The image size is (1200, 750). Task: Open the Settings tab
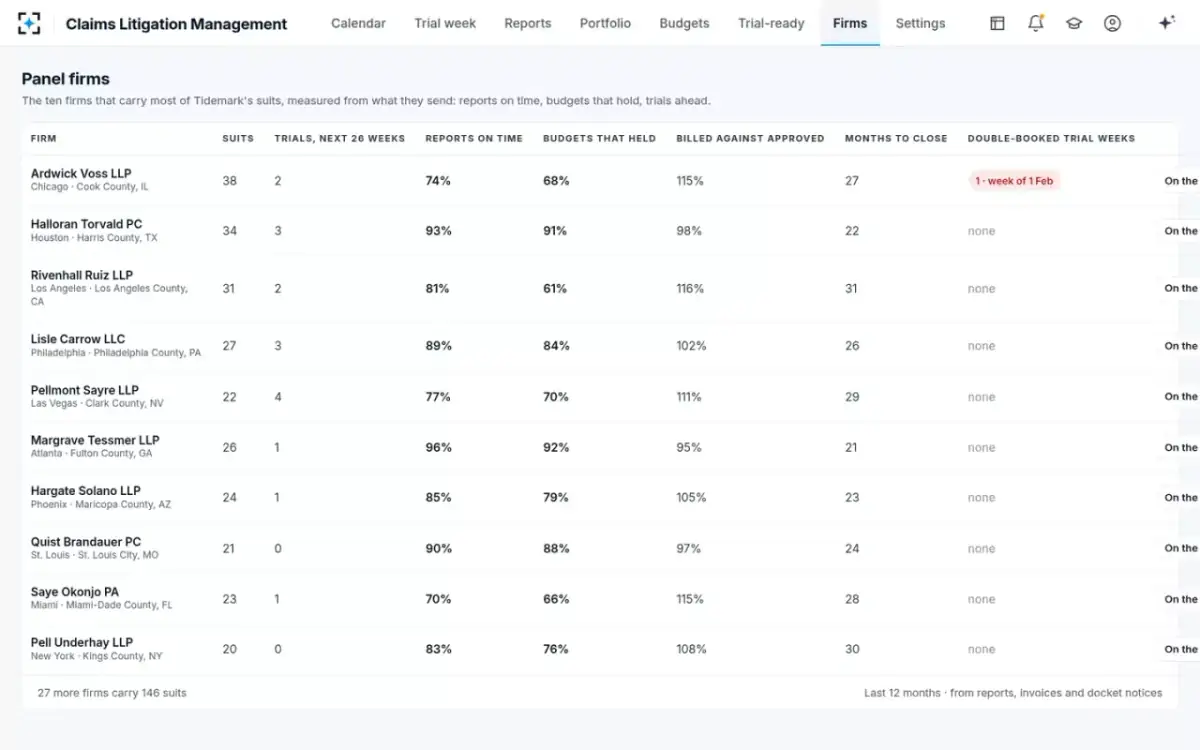point(920,23)
